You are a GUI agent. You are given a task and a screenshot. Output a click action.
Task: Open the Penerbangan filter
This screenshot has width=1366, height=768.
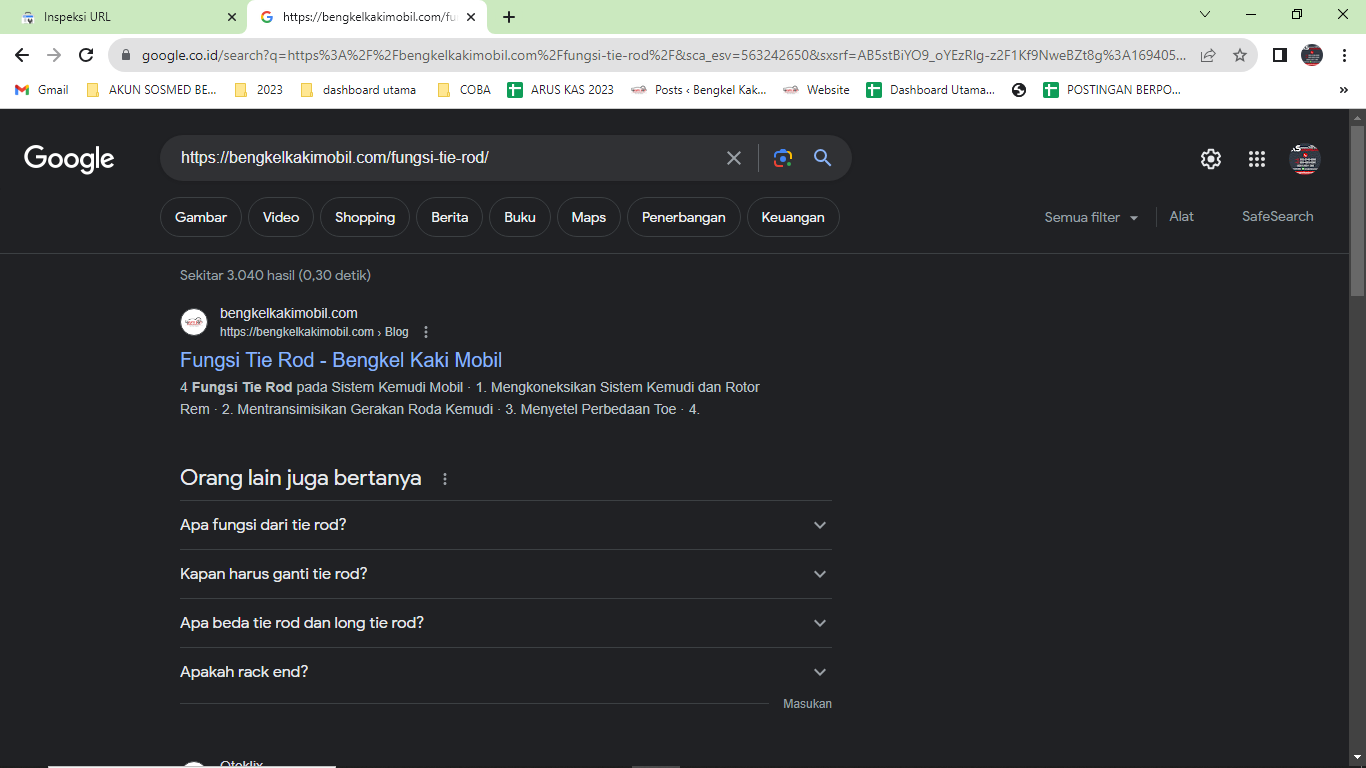tap(684, 217)
